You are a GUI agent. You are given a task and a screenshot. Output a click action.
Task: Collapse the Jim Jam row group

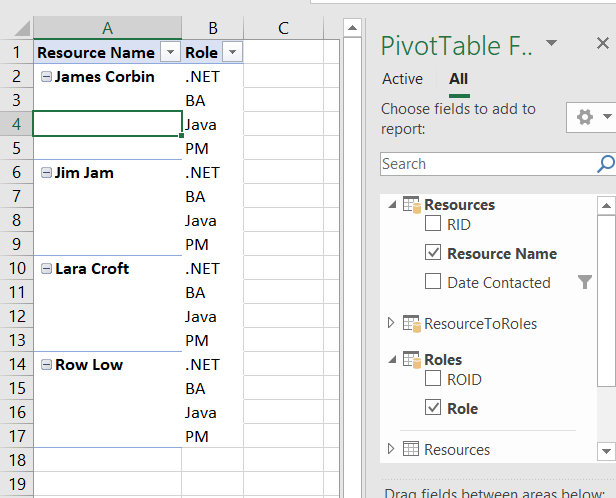pos(46,173)
